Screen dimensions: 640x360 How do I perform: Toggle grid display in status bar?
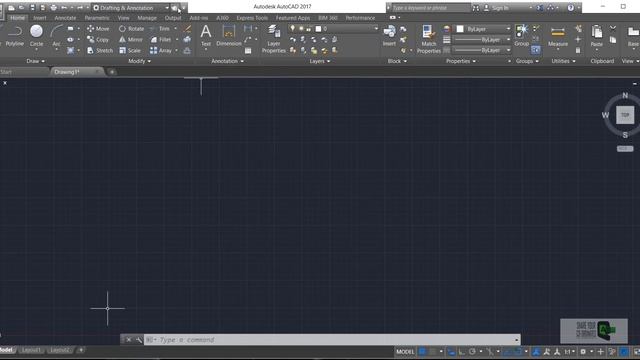coord(422,351)
